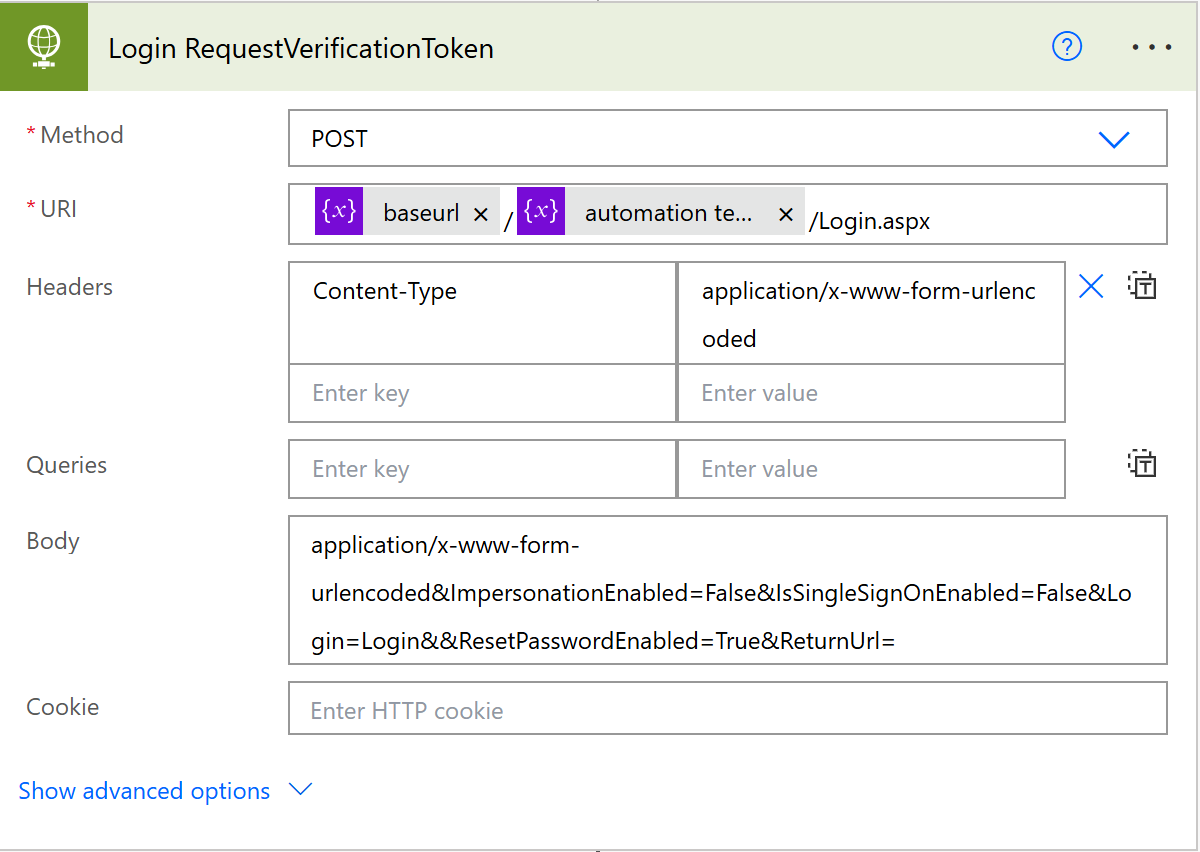Click the empty Headers Enter key field
1200x852 pixels.
[x=482, y=393]
